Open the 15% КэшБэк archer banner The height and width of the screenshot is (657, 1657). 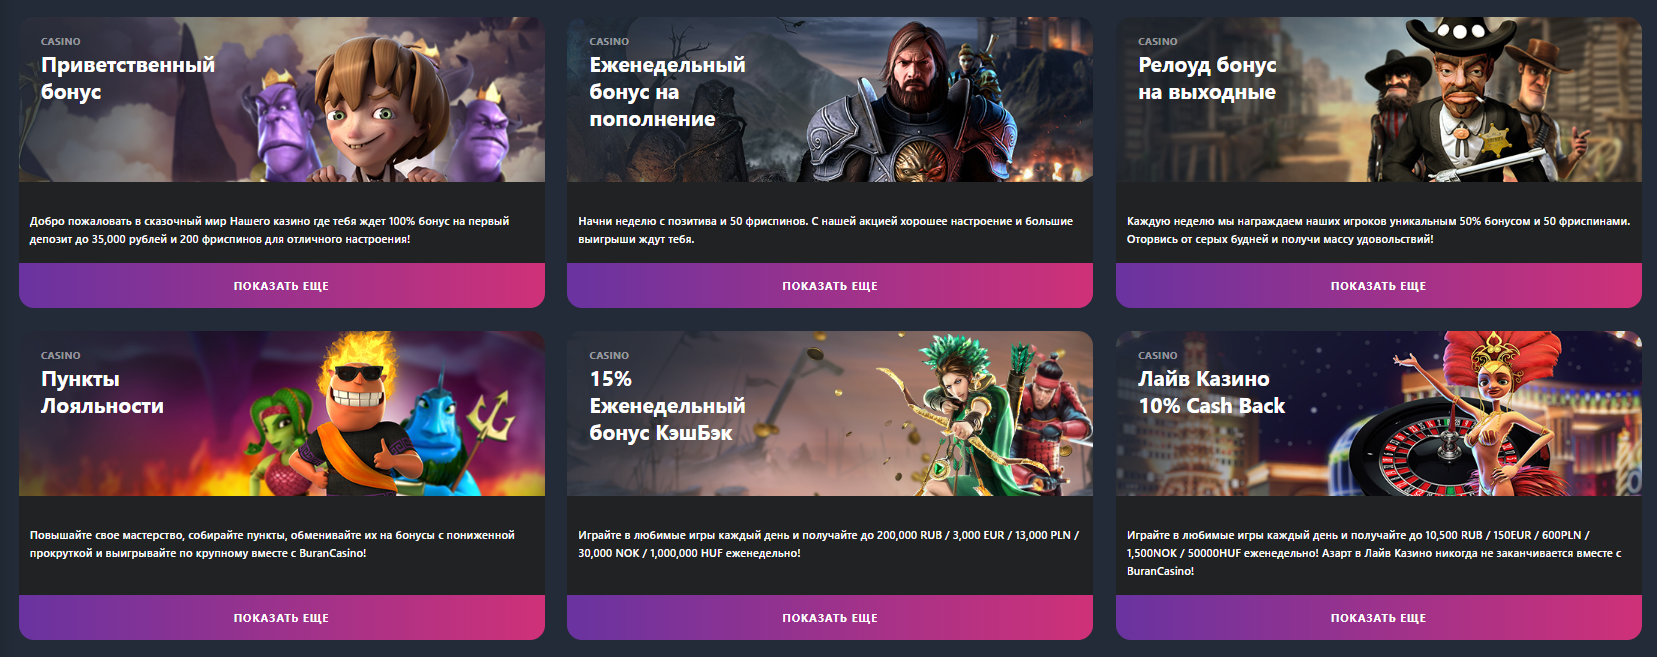coord(830,414)
